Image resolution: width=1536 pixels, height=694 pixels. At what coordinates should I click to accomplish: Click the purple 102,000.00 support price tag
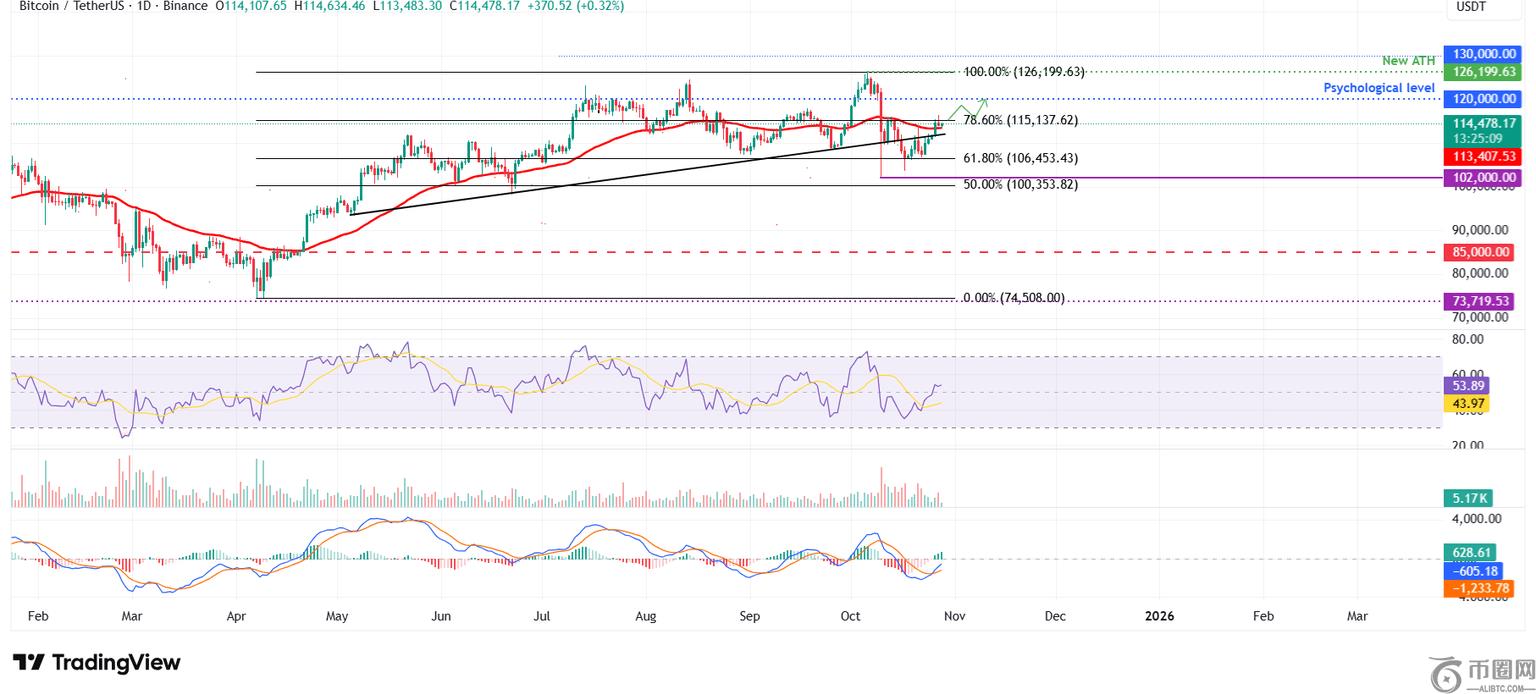click(x=1479, y=177)
